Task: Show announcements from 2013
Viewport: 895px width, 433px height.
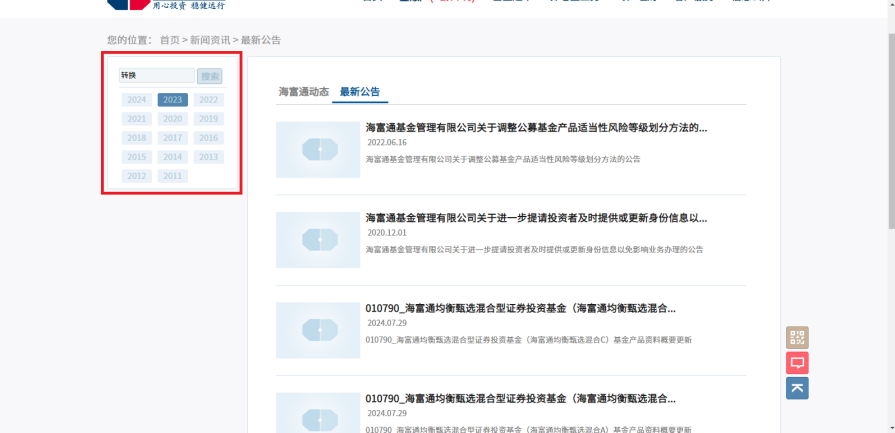Action: [x=208, y=157]
